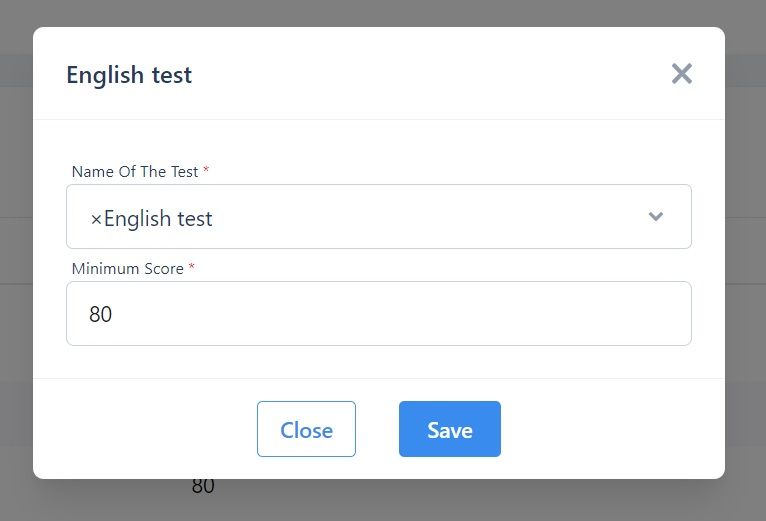
Task: Click the dimmed backdrop above the dialog
Action: 380,12
